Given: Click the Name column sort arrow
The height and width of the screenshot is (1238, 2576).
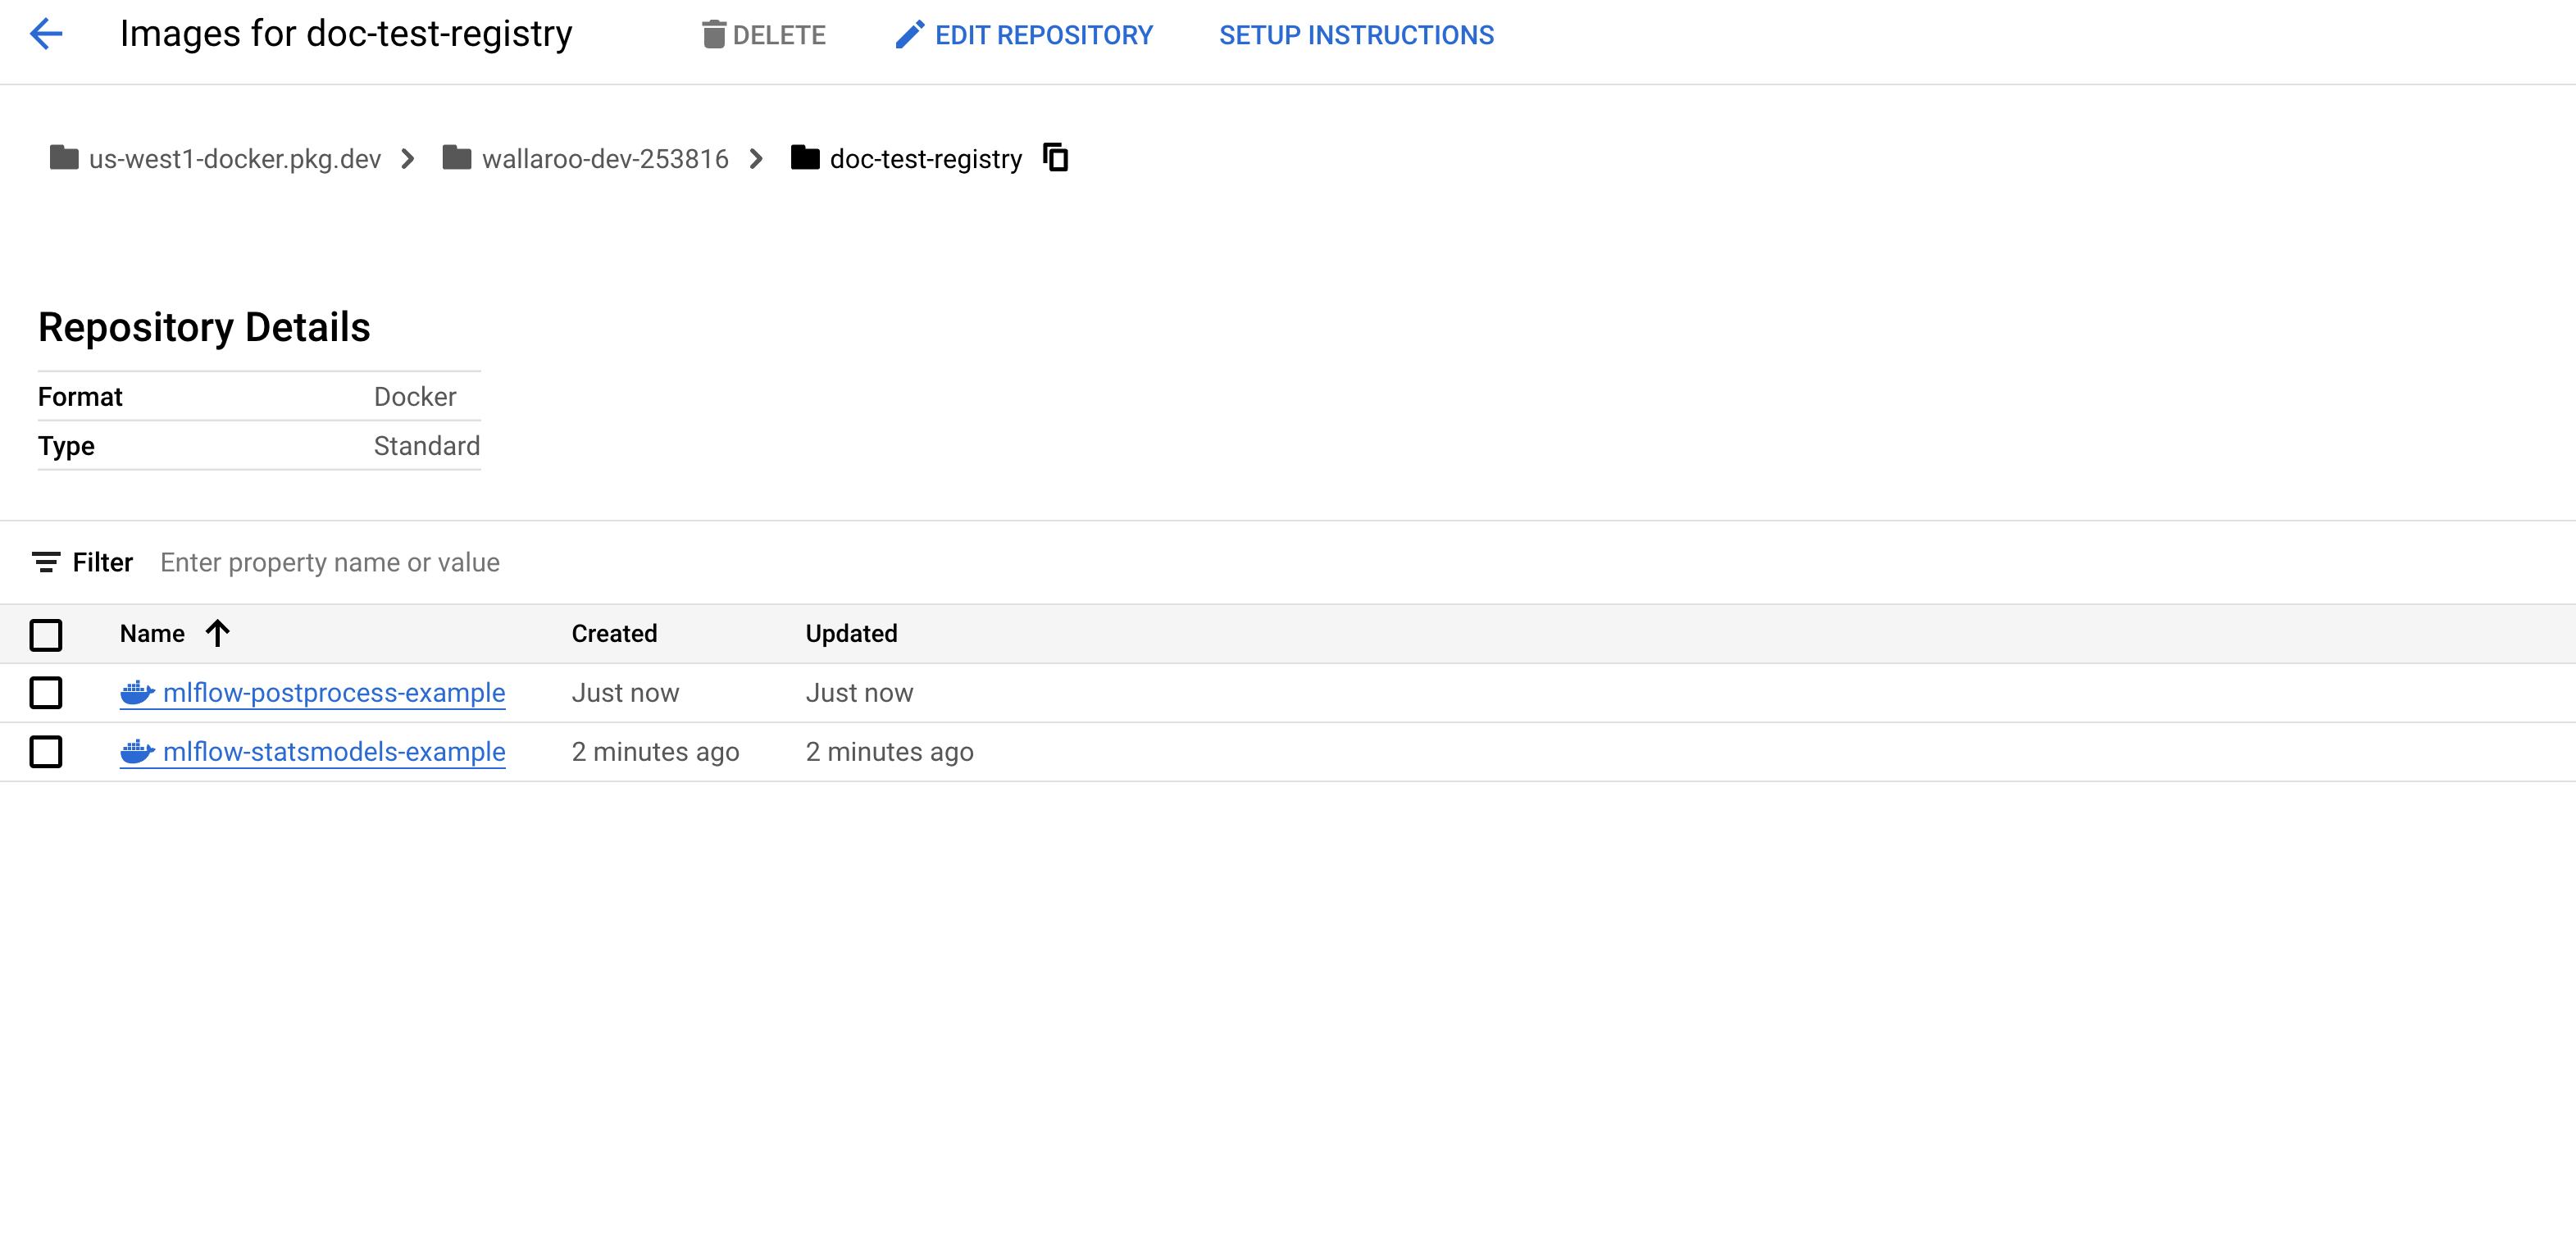Looking at the screenshot, I should [x=217, y=633].
